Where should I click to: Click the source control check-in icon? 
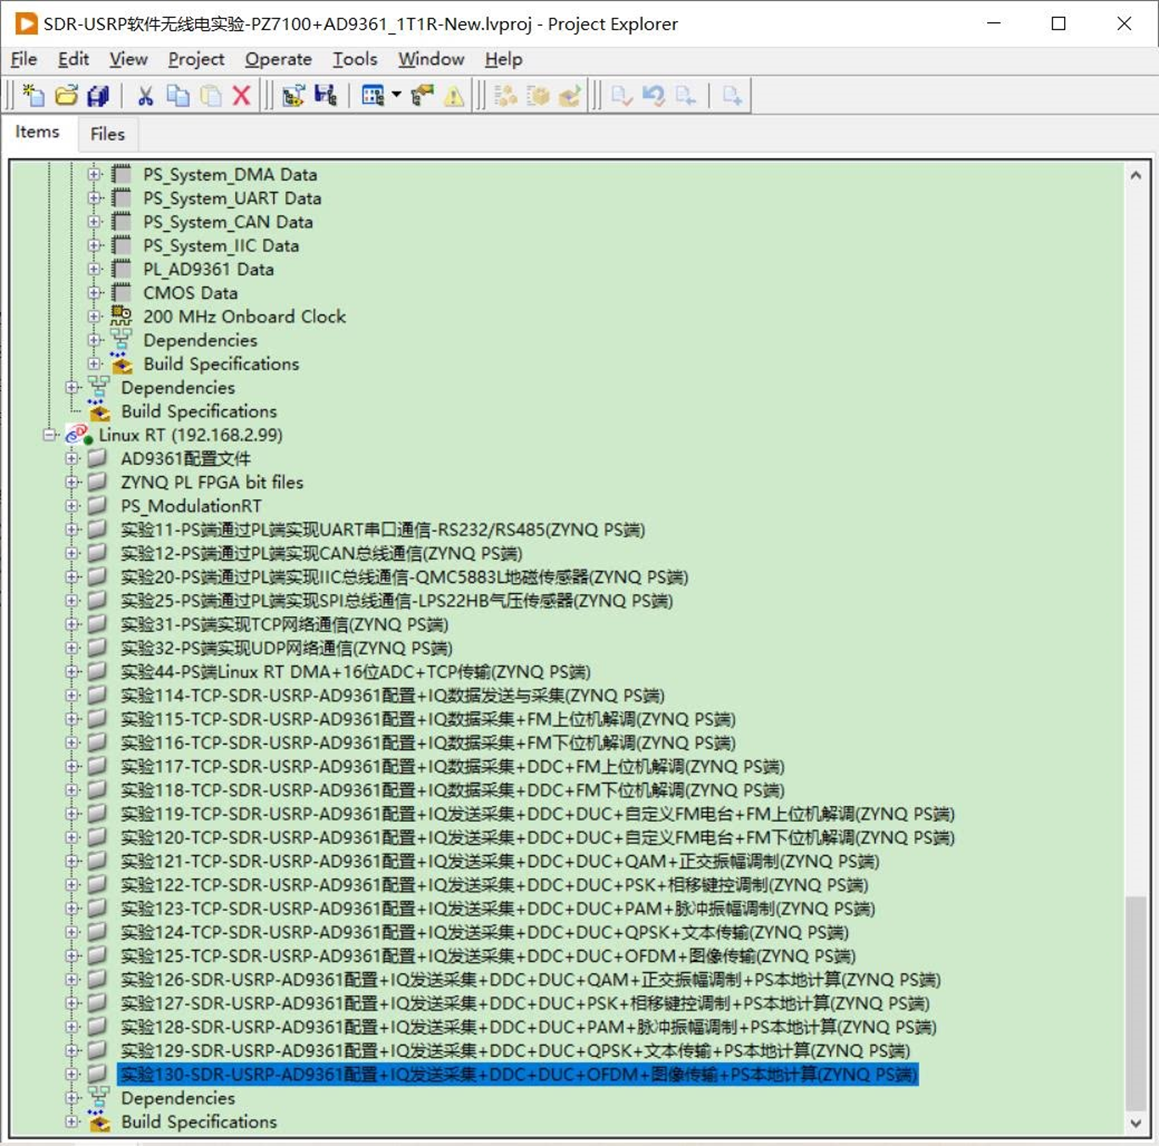point(622,95)
